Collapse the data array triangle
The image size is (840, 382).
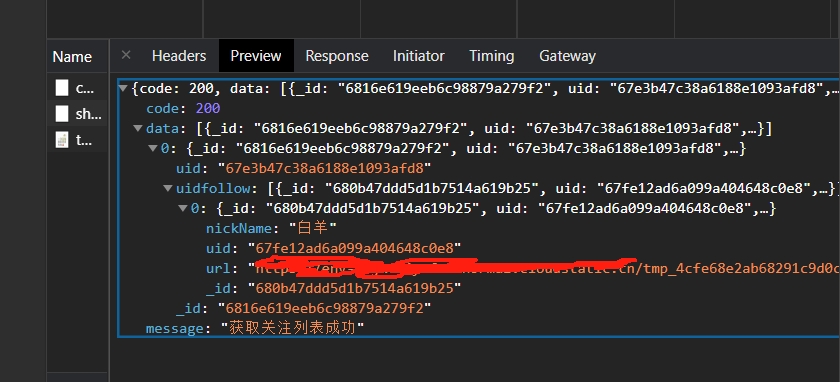click(138, 129)
